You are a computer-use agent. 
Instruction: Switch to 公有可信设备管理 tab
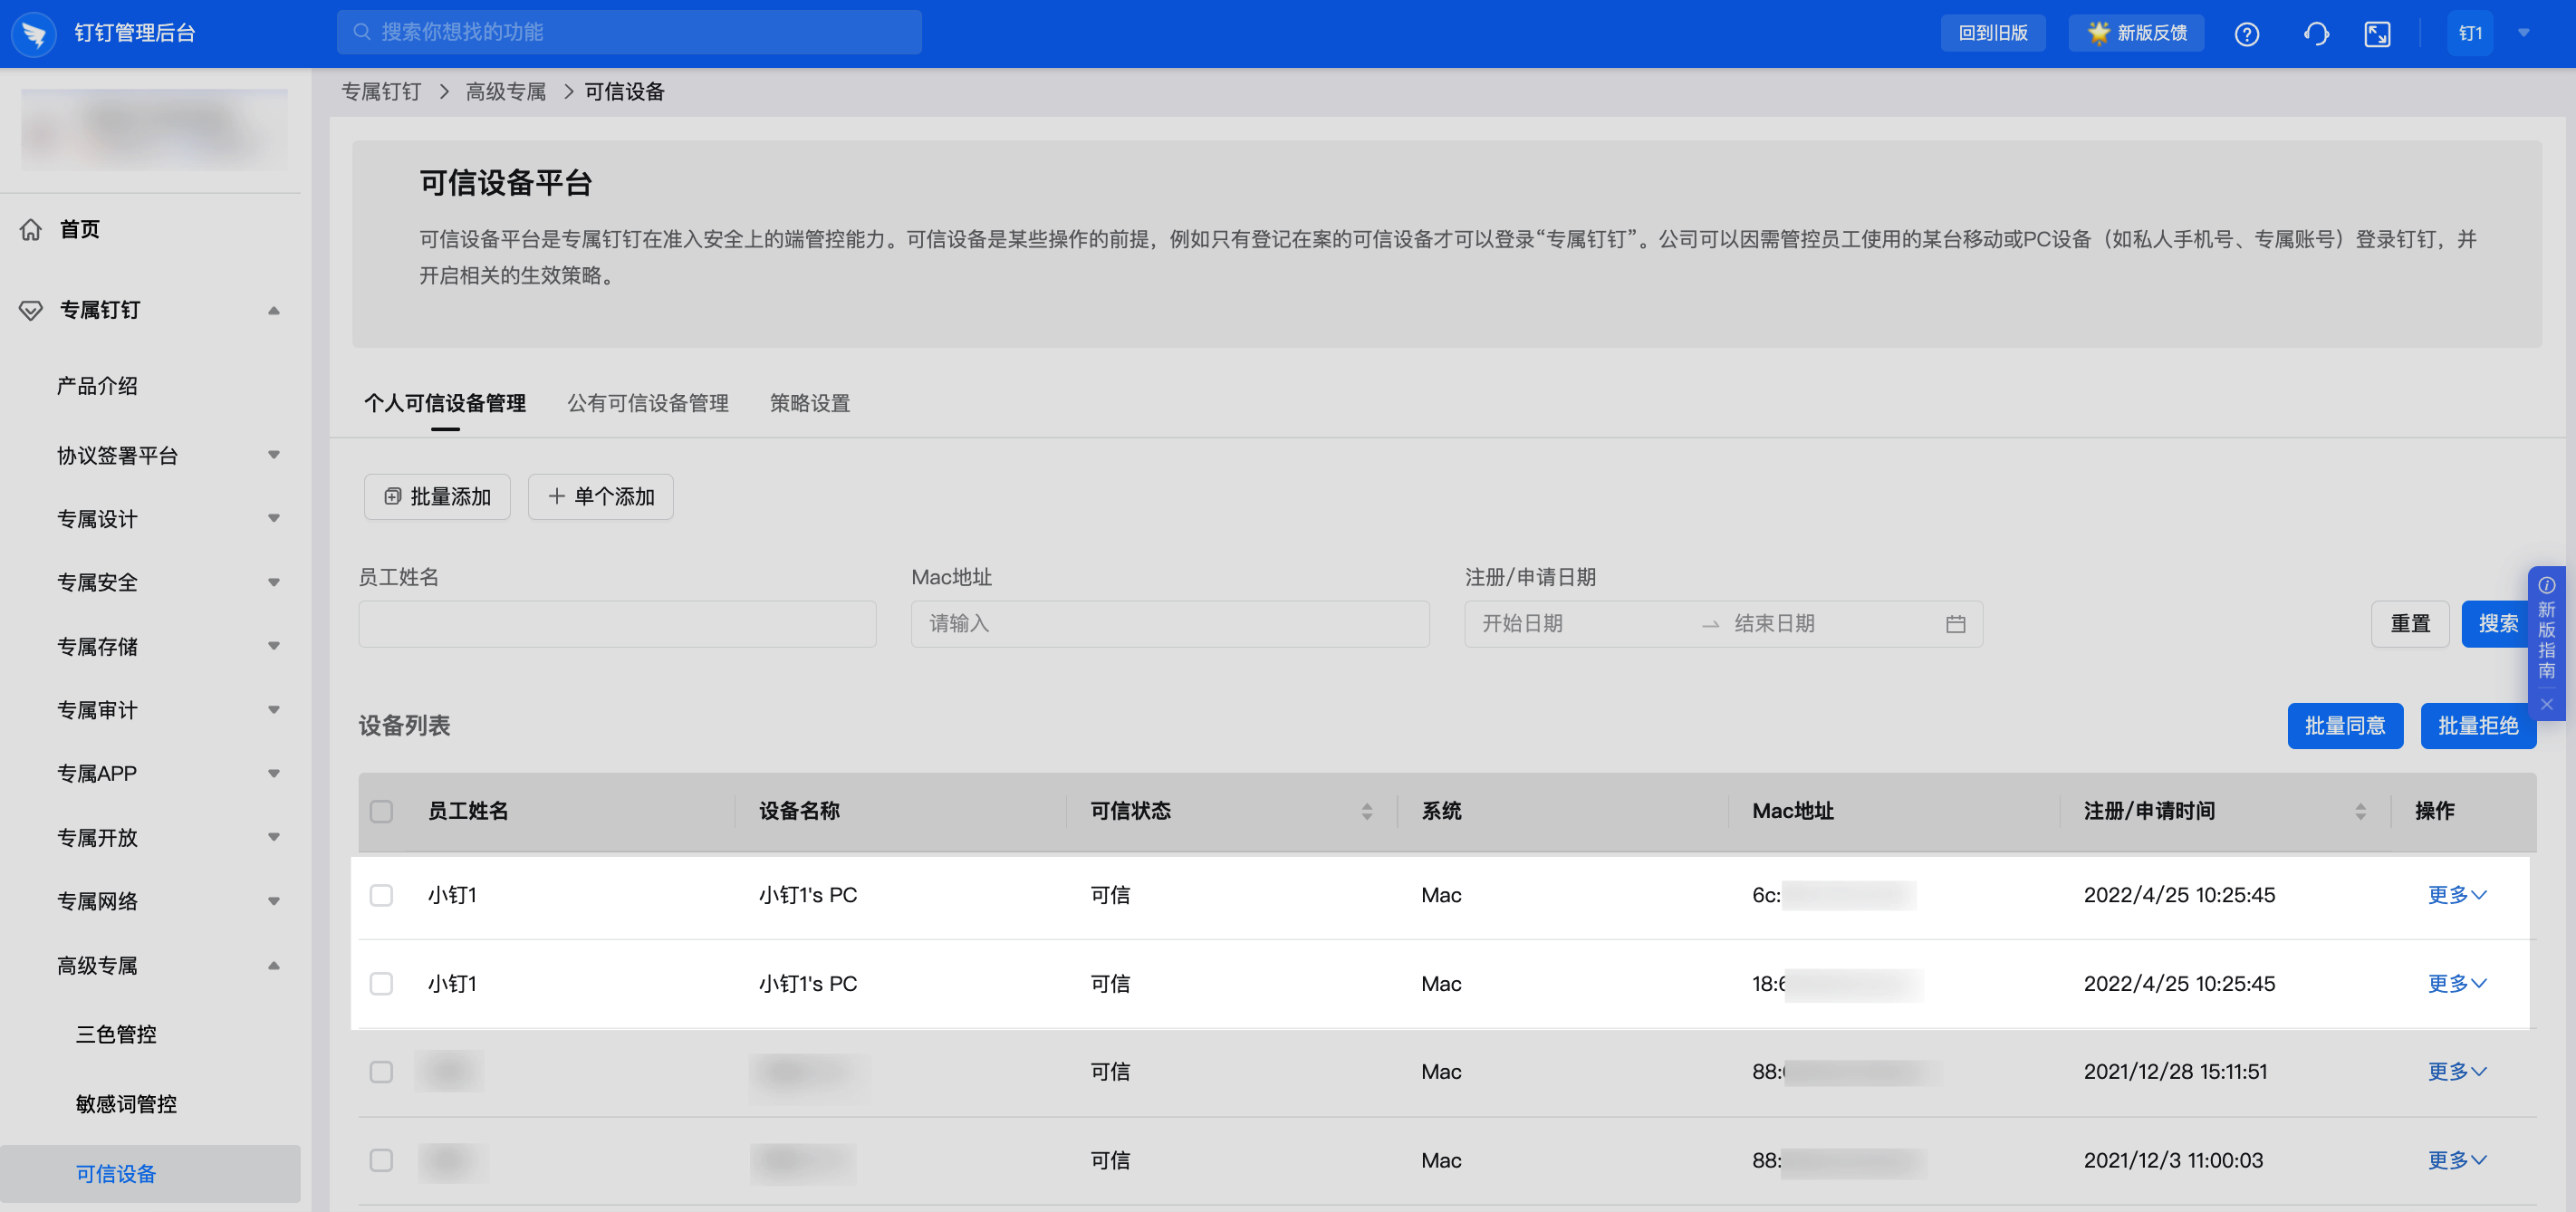647,403
